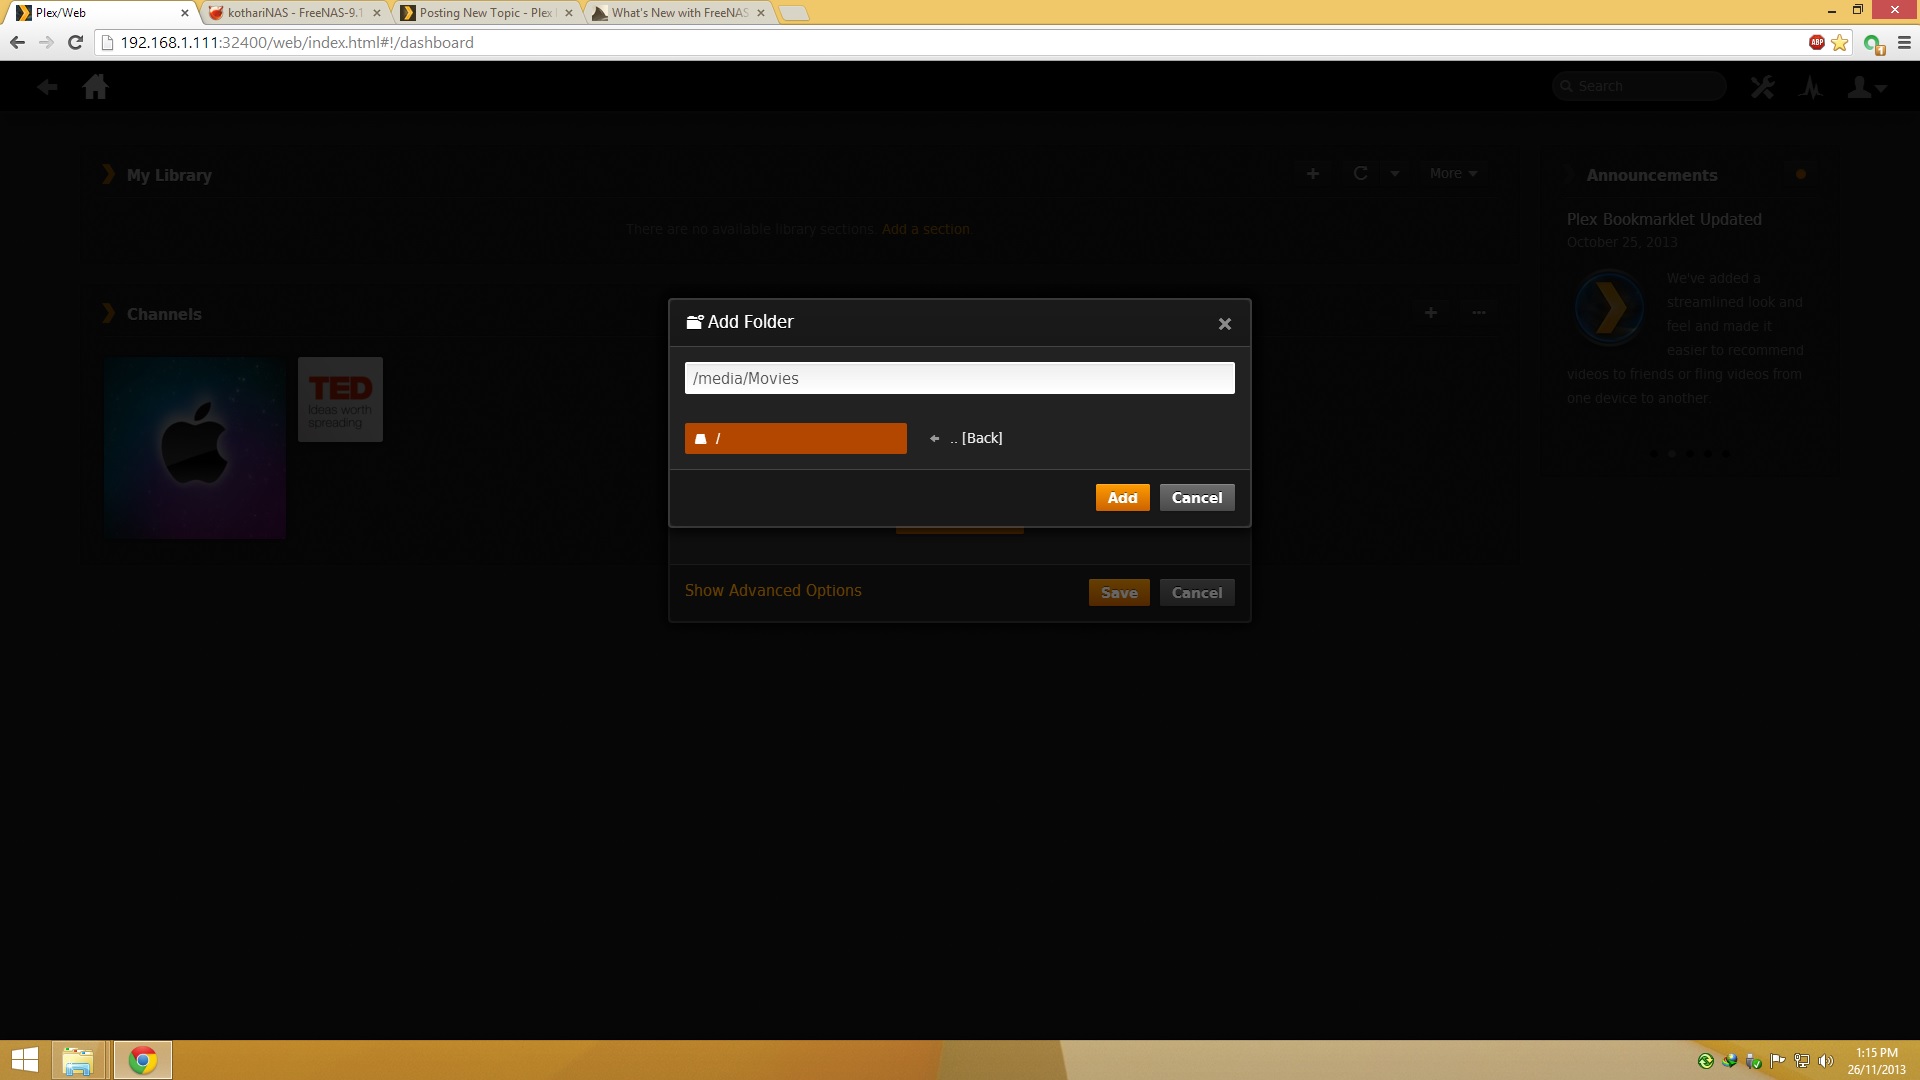1920x1080 pixels.
Task: Open File Explorer from the taskbar
Action: 78,1060
